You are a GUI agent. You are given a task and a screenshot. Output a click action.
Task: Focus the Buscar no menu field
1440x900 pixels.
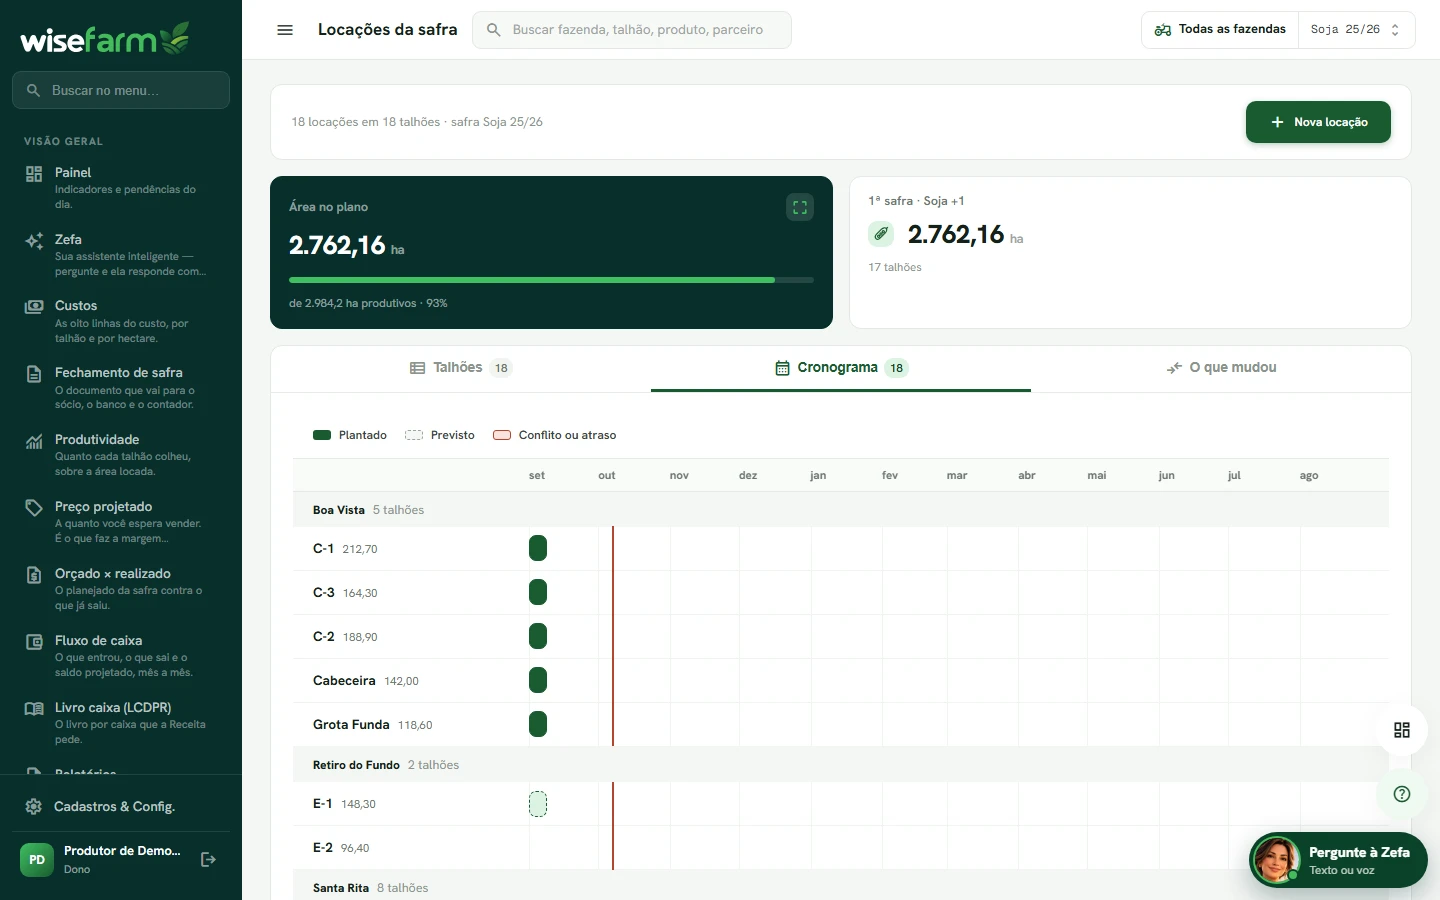(121, 90)
